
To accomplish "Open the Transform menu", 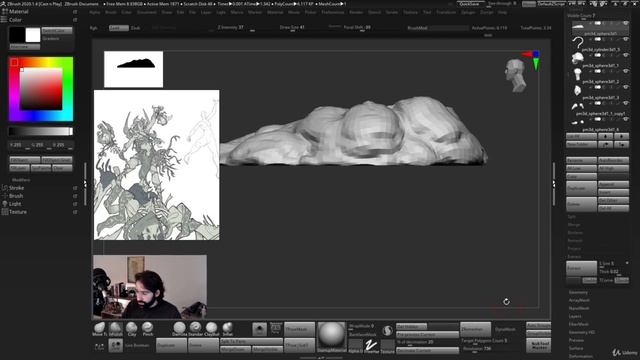I will click(x=446, y=12).
